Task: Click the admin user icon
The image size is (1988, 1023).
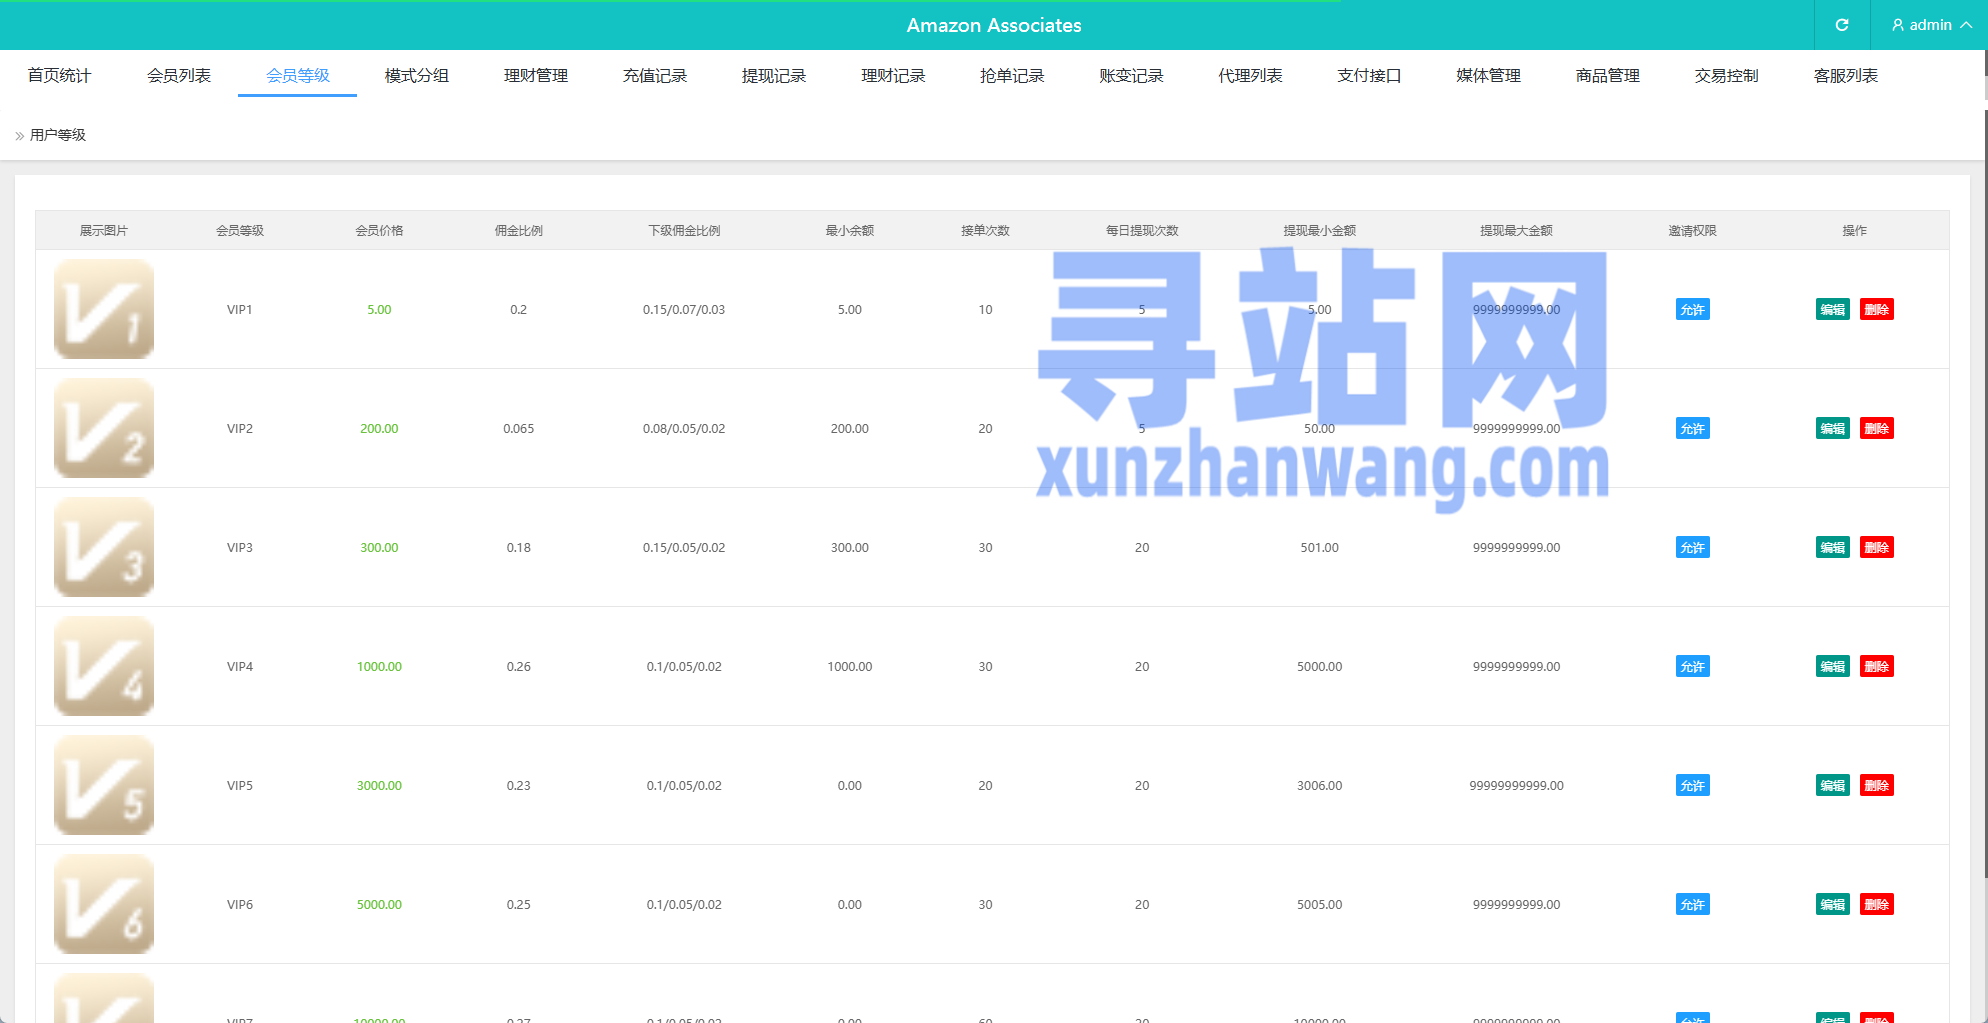Action: click(x=1897, y=24)
